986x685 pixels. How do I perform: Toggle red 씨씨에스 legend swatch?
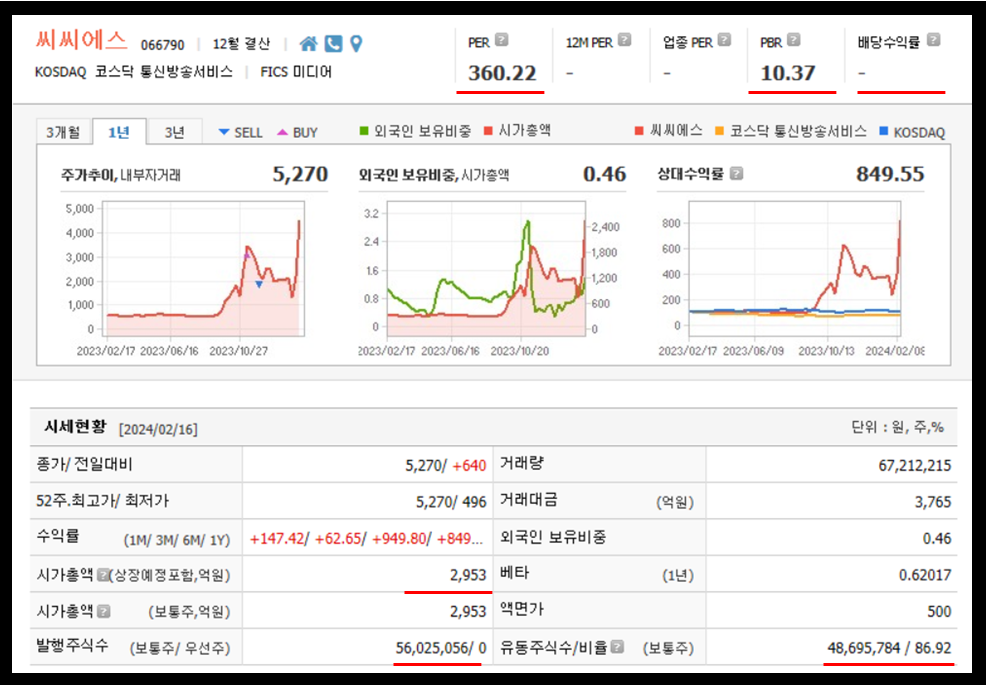pyautogui.click(x=640, y=131)
